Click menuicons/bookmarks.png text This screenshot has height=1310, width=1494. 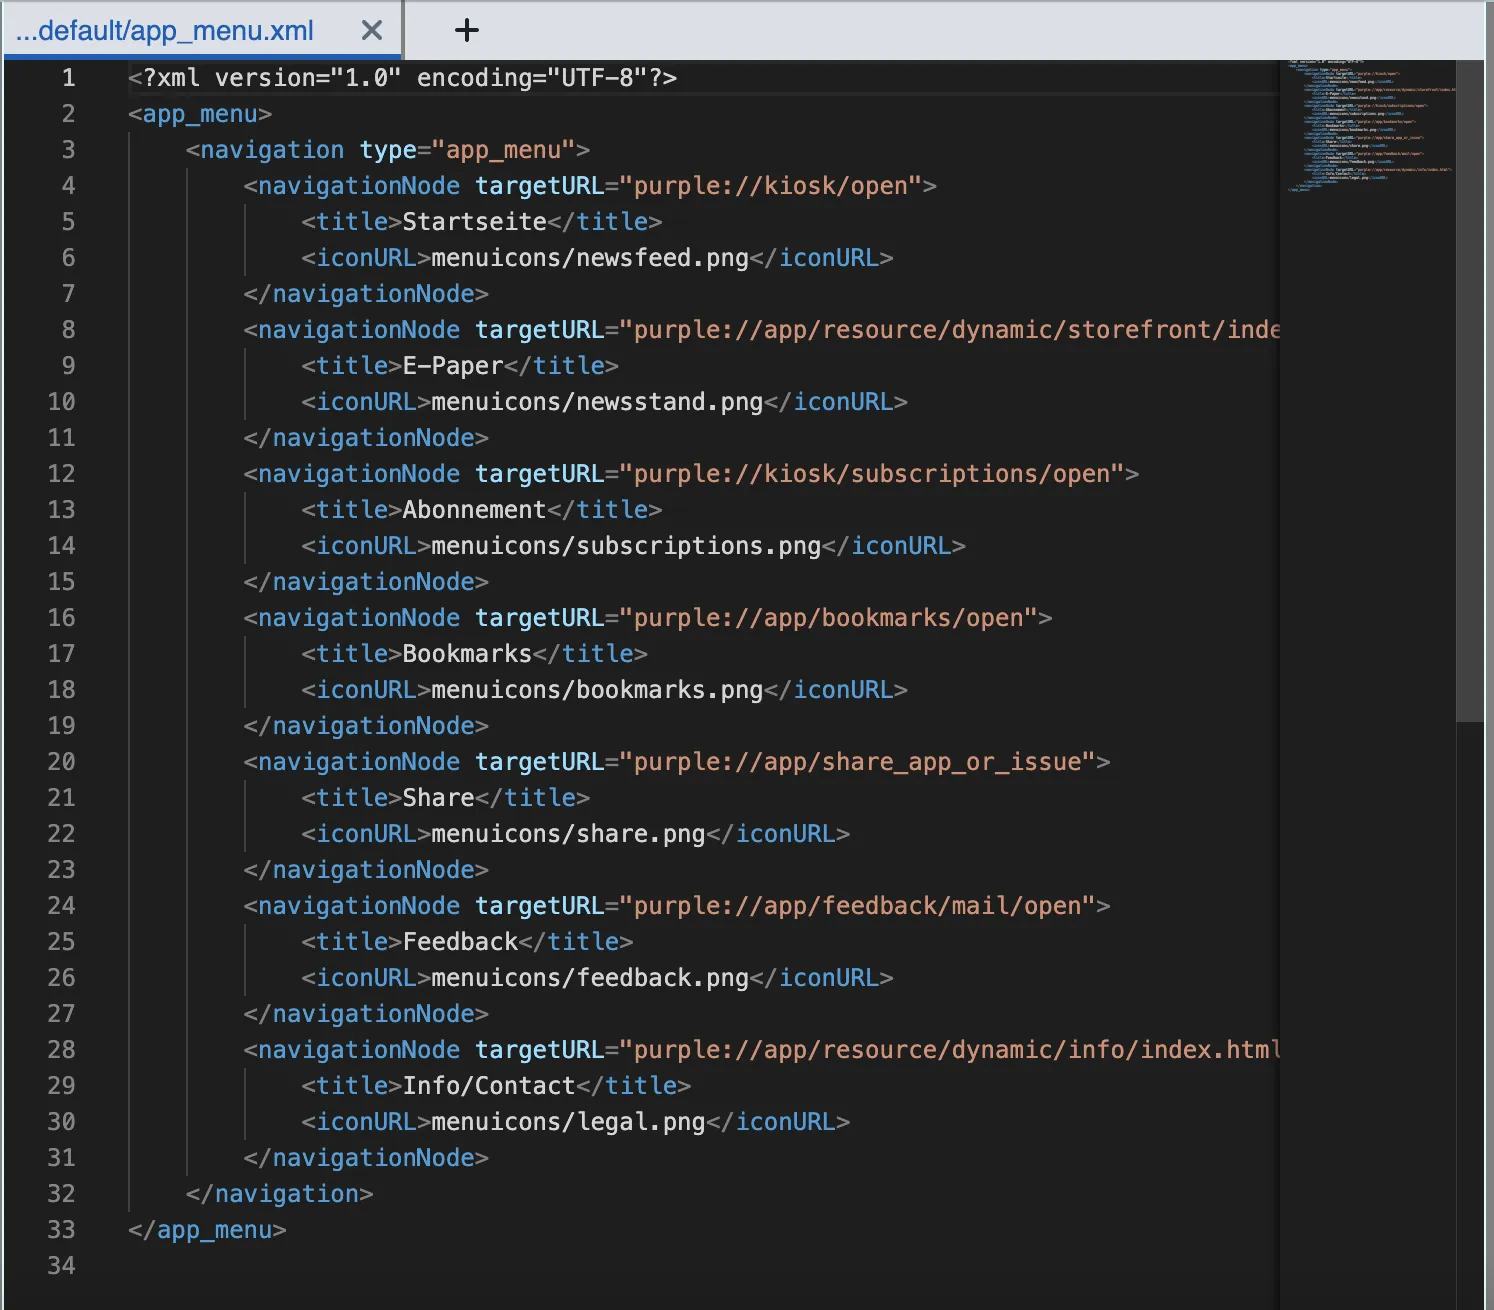[x=597, y=690]
